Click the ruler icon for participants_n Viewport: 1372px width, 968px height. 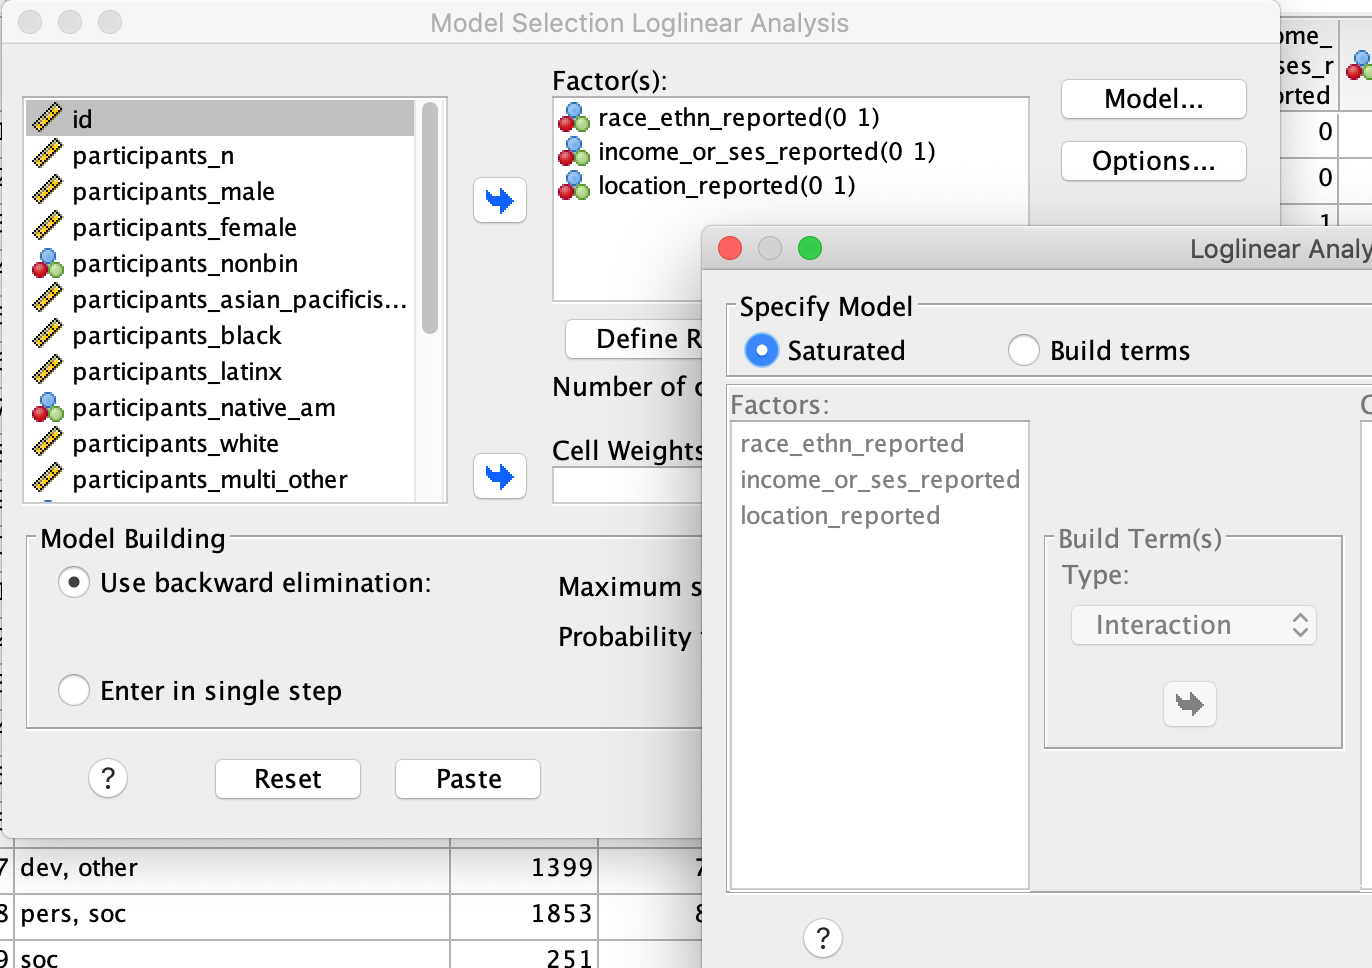click(x=47, y=155)
